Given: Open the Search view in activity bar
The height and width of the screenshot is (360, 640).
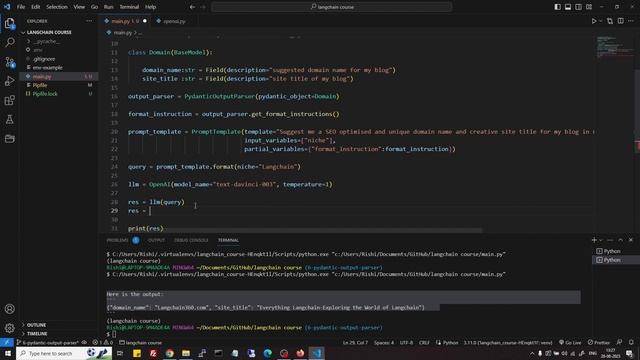Looking at the screenshot, I should (10, 42).
